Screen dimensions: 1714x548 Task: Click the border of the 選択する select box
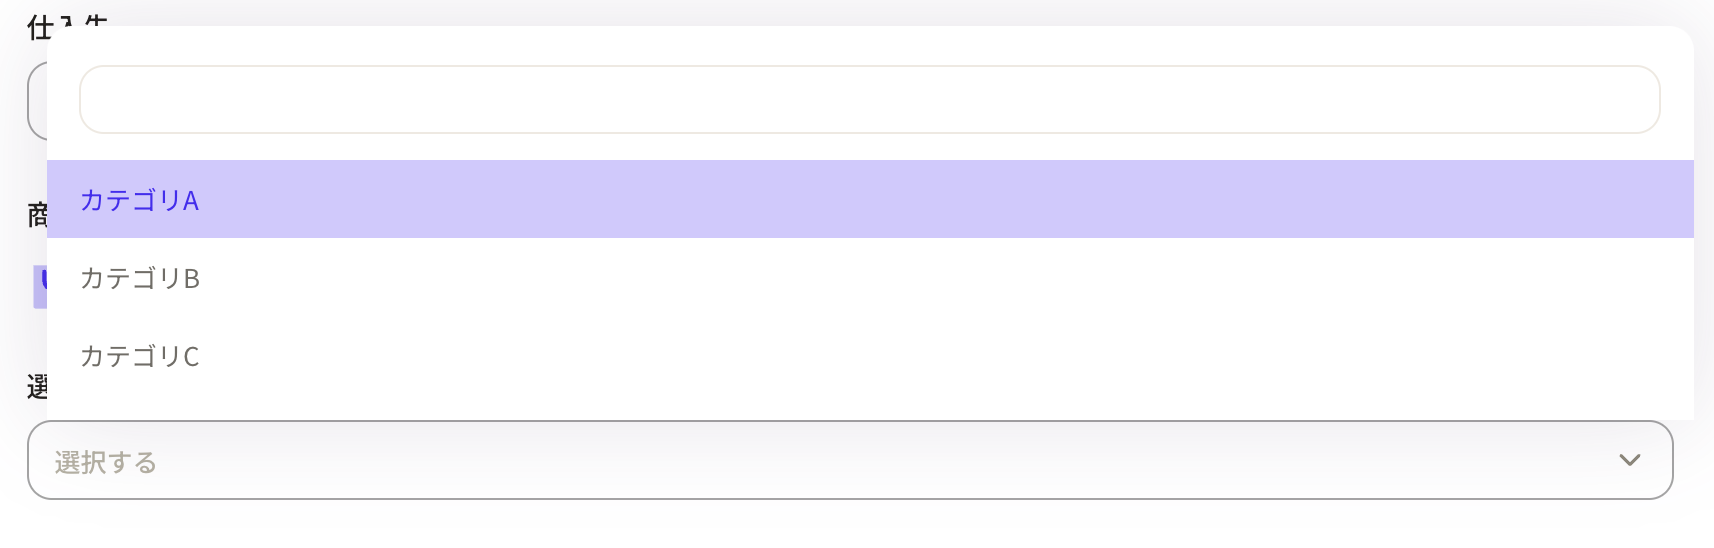coord(850,421)
